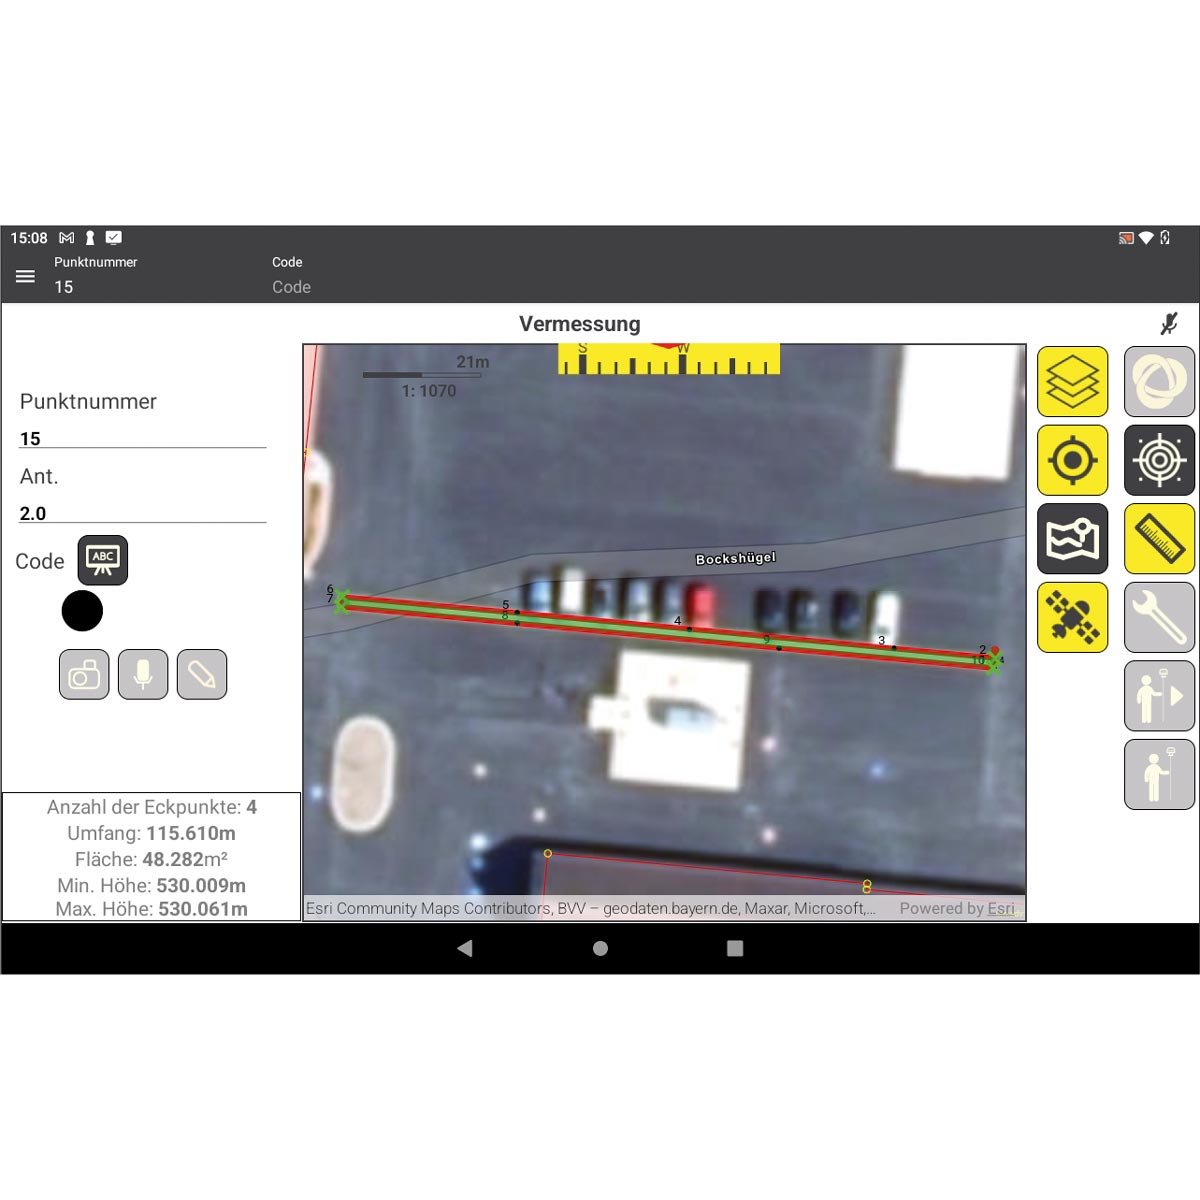The height and width of the screenshot is (1200, 1200).
Task: Tap the surveyor single point measure icon
Action: (x=1159, y=774)
